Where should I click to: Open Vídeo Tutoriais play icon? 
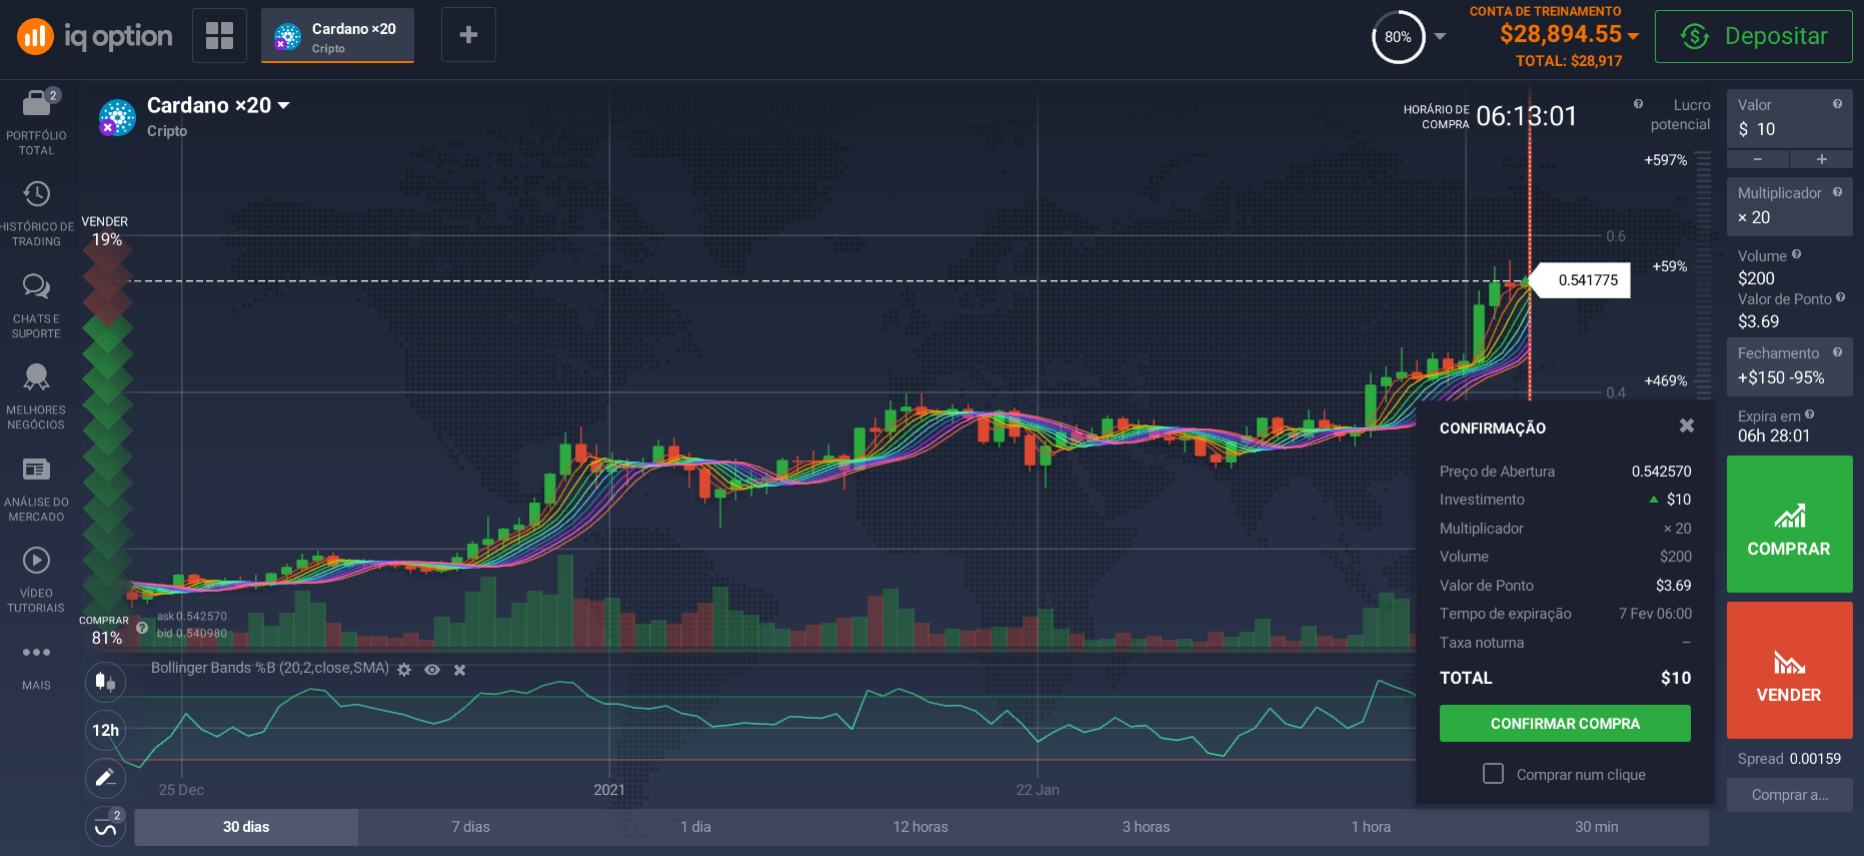coord(36,560)
